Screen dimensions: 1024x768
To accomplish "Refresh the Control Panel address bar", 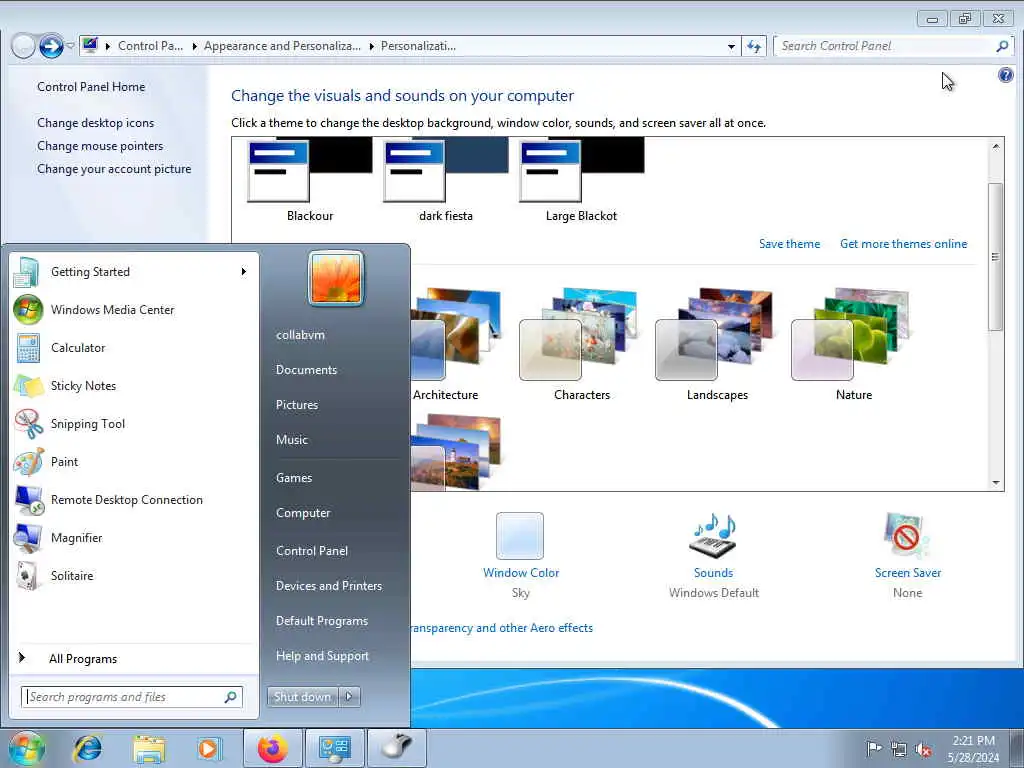I will pos(754,46).
